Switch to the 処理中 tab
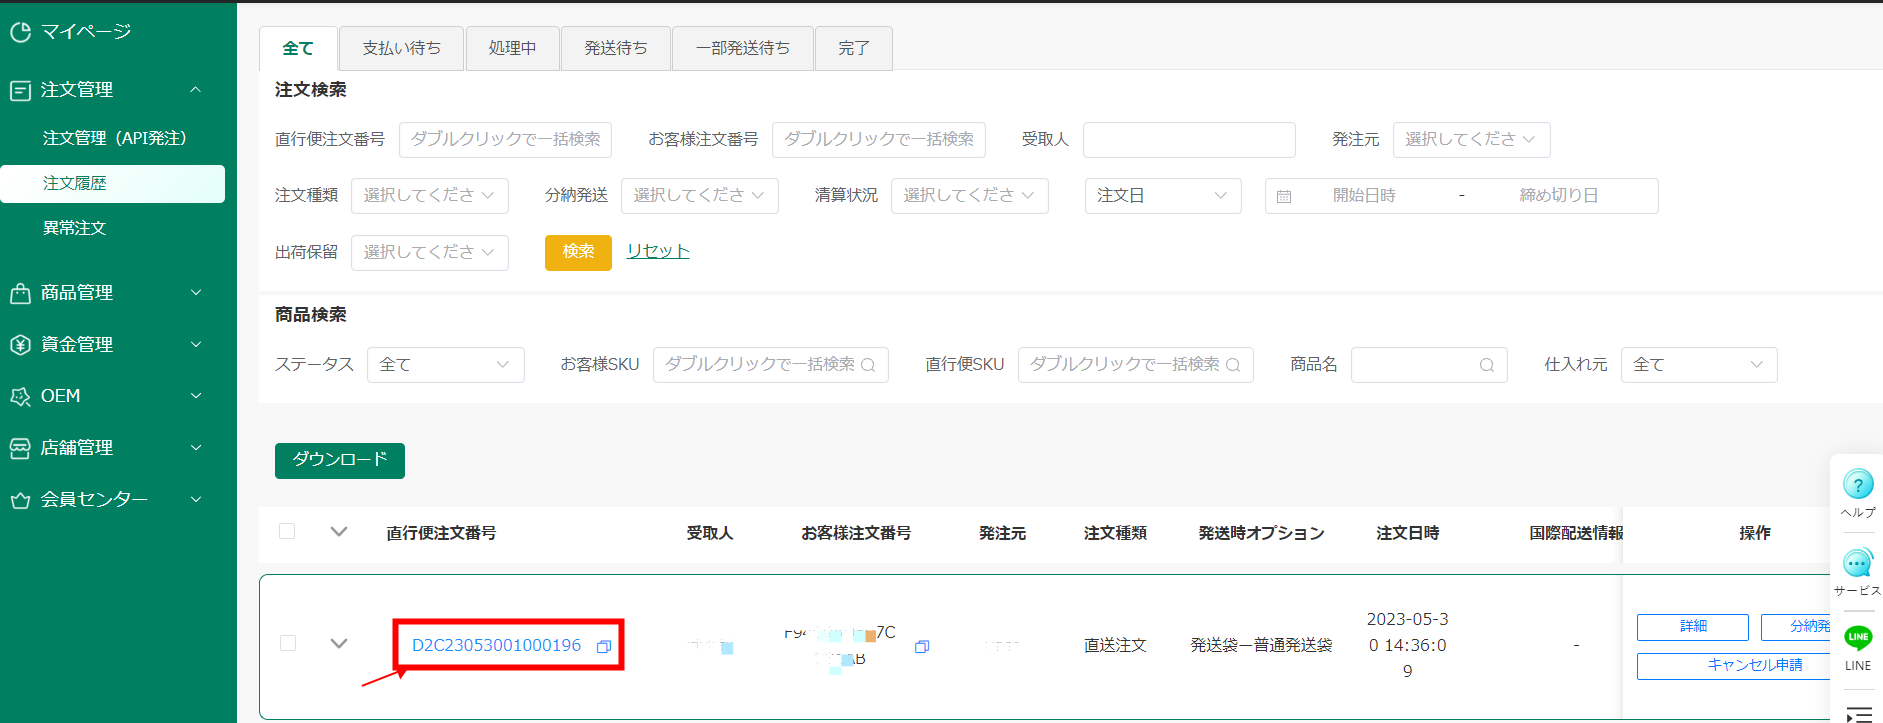 tap(512, 48)
